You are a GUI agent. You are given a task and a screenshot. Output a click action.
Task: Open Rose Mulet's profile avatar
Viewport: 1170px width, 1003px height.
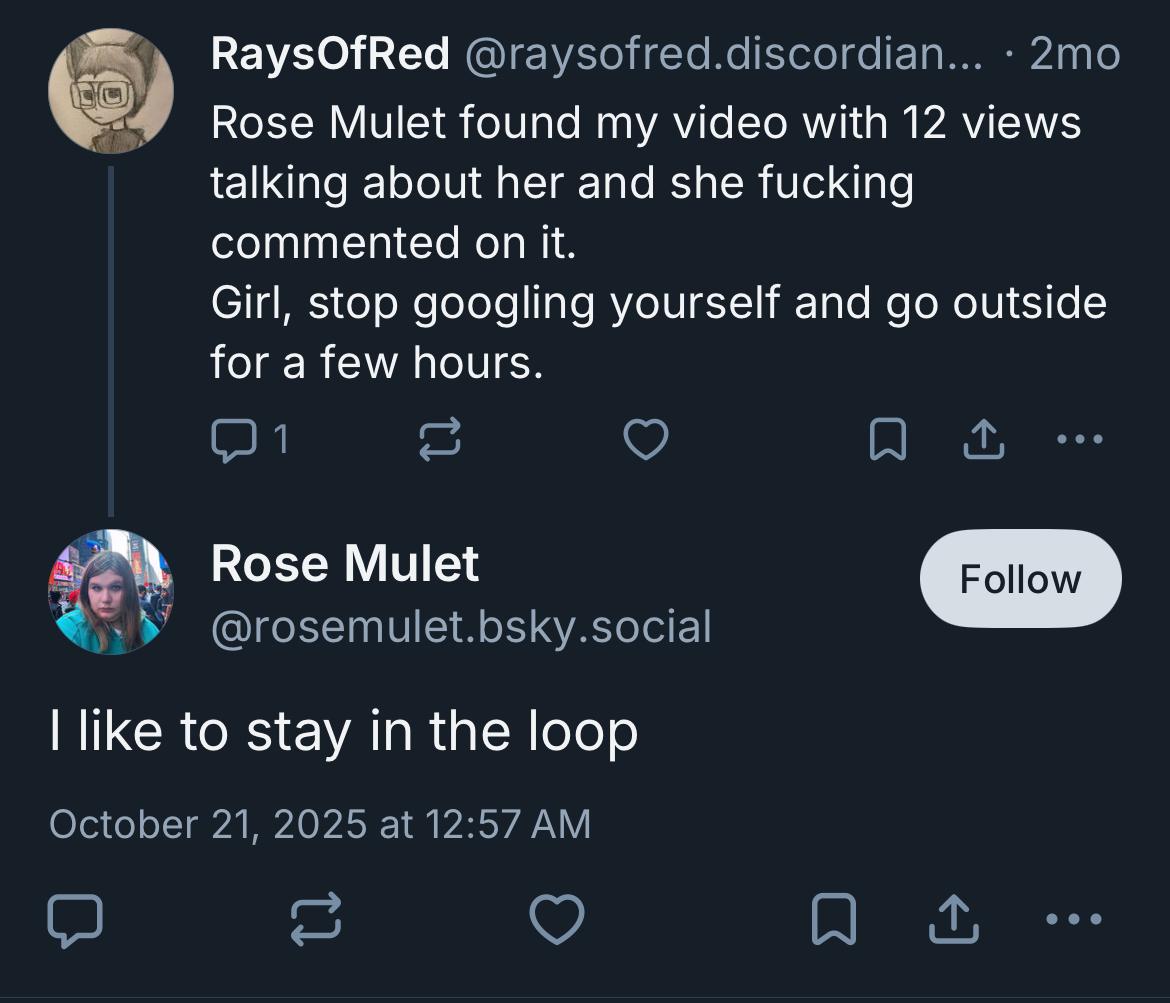[x=110, y=592]
